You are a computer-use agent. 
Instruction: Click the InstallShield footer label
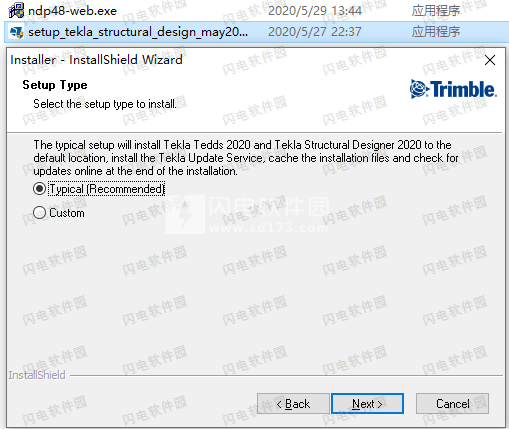pyautogui.click(x=37, y=375)
